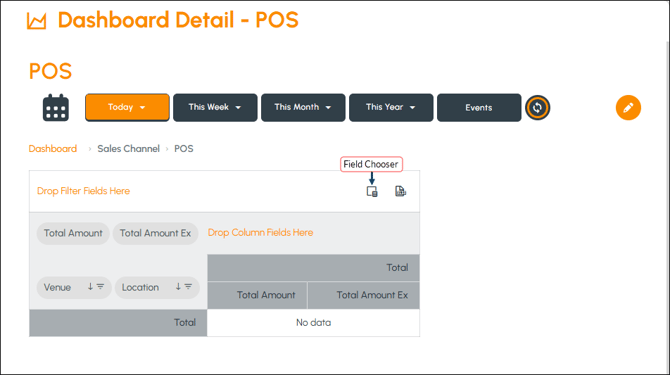
Task: Click the Total Amount Ex column header
Action: coord(364,295)
